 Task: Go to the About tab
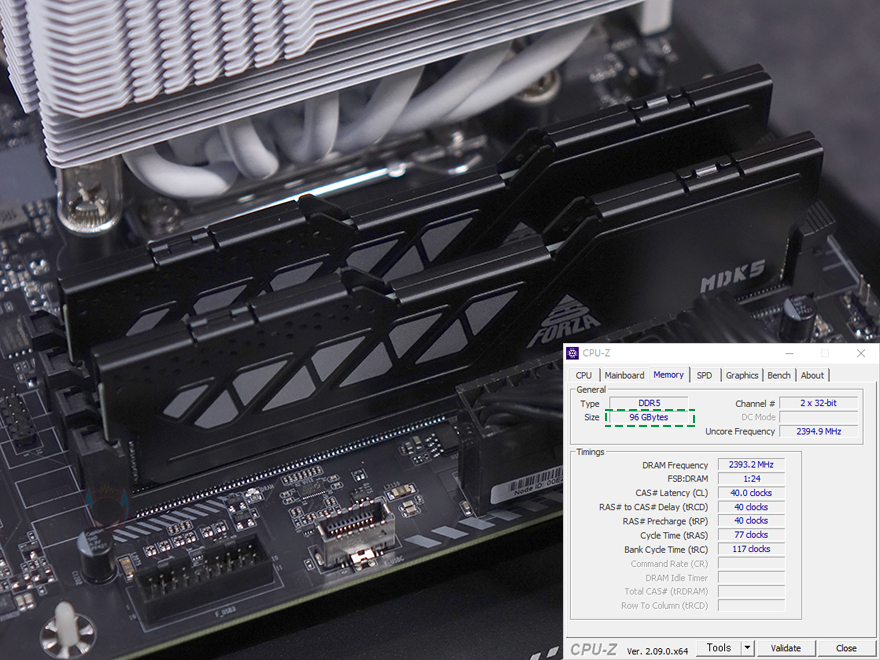click(812, 375)
